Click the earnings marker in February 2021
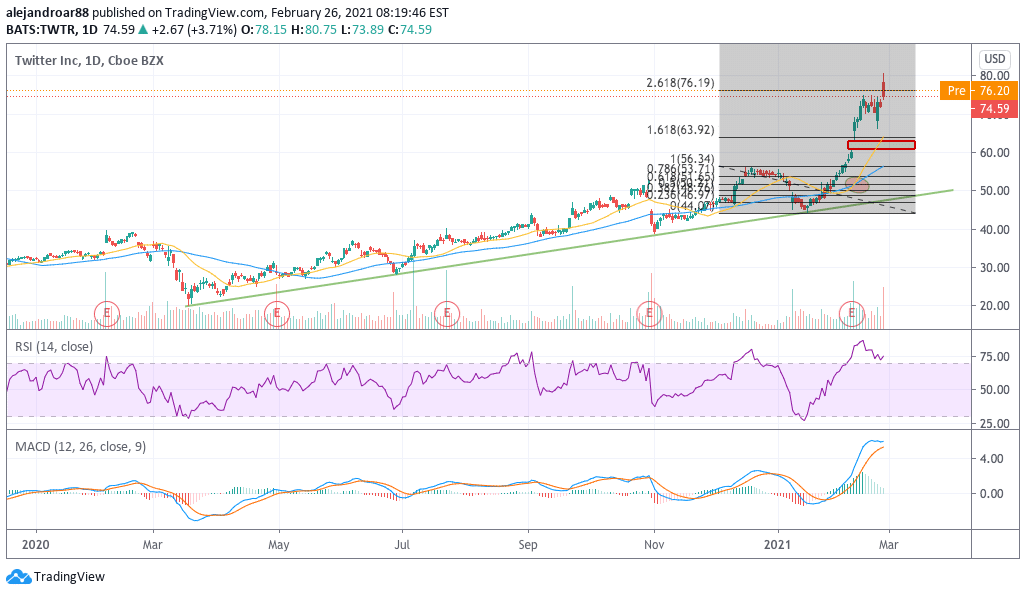This screenshot has width=1026, height=595. pyautogui.click(x=852, y=314)
